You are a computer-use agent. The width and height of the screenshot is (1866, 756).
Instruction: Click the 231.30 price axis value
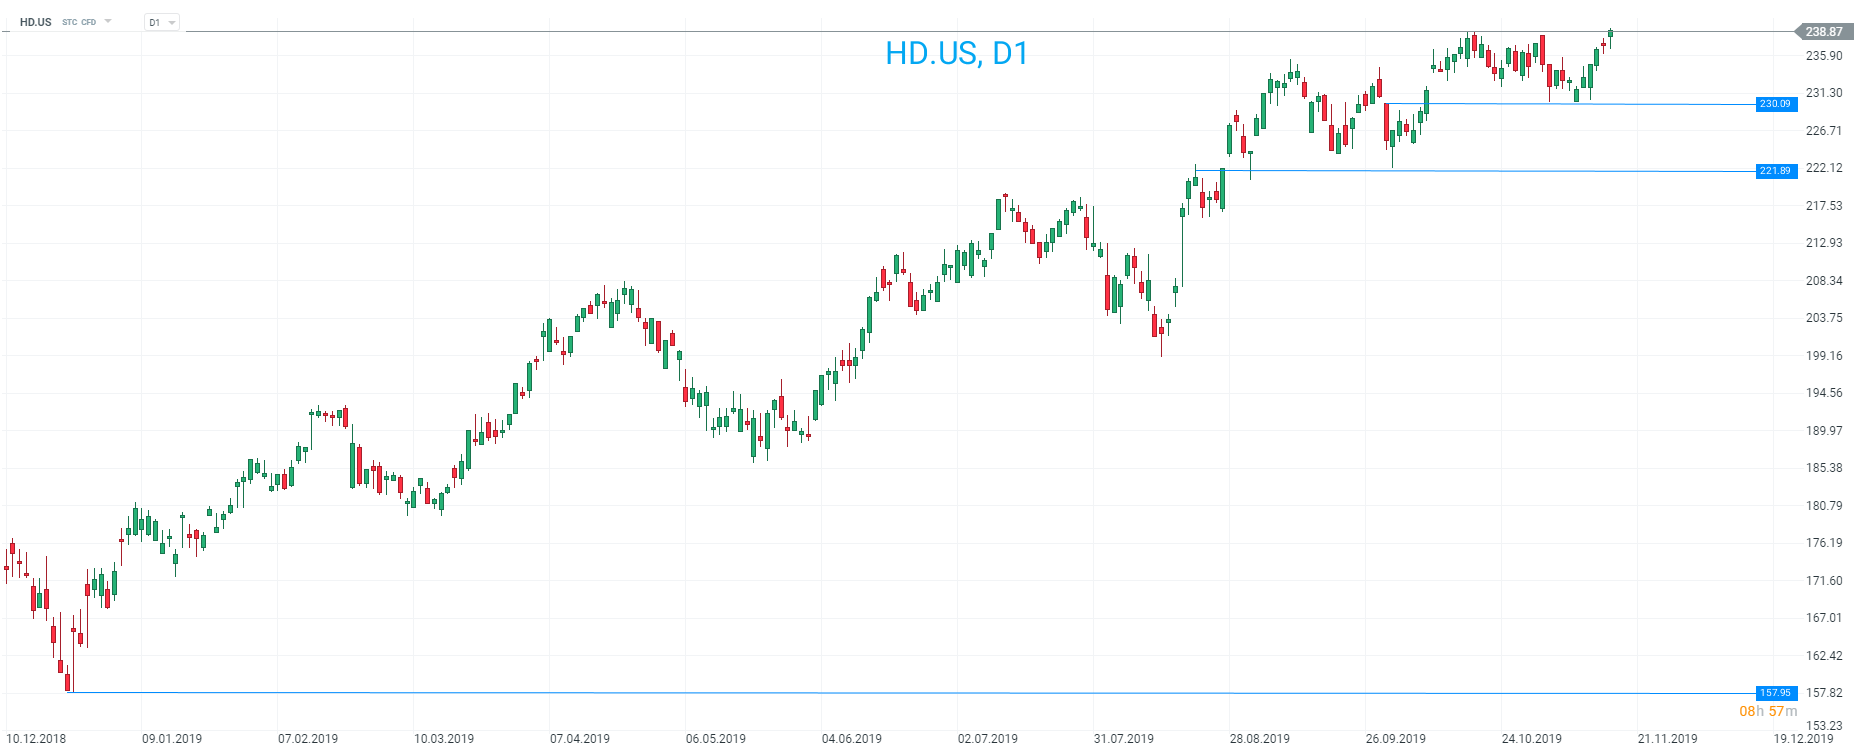click(x=1824, y=93)
